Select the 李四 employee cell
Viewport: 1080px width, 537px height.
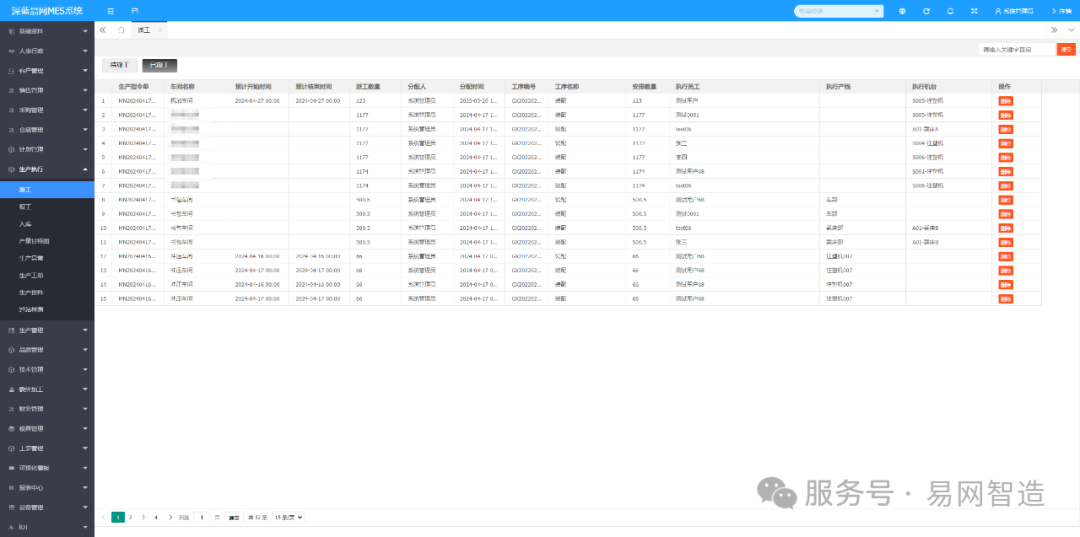coord(681,157)
